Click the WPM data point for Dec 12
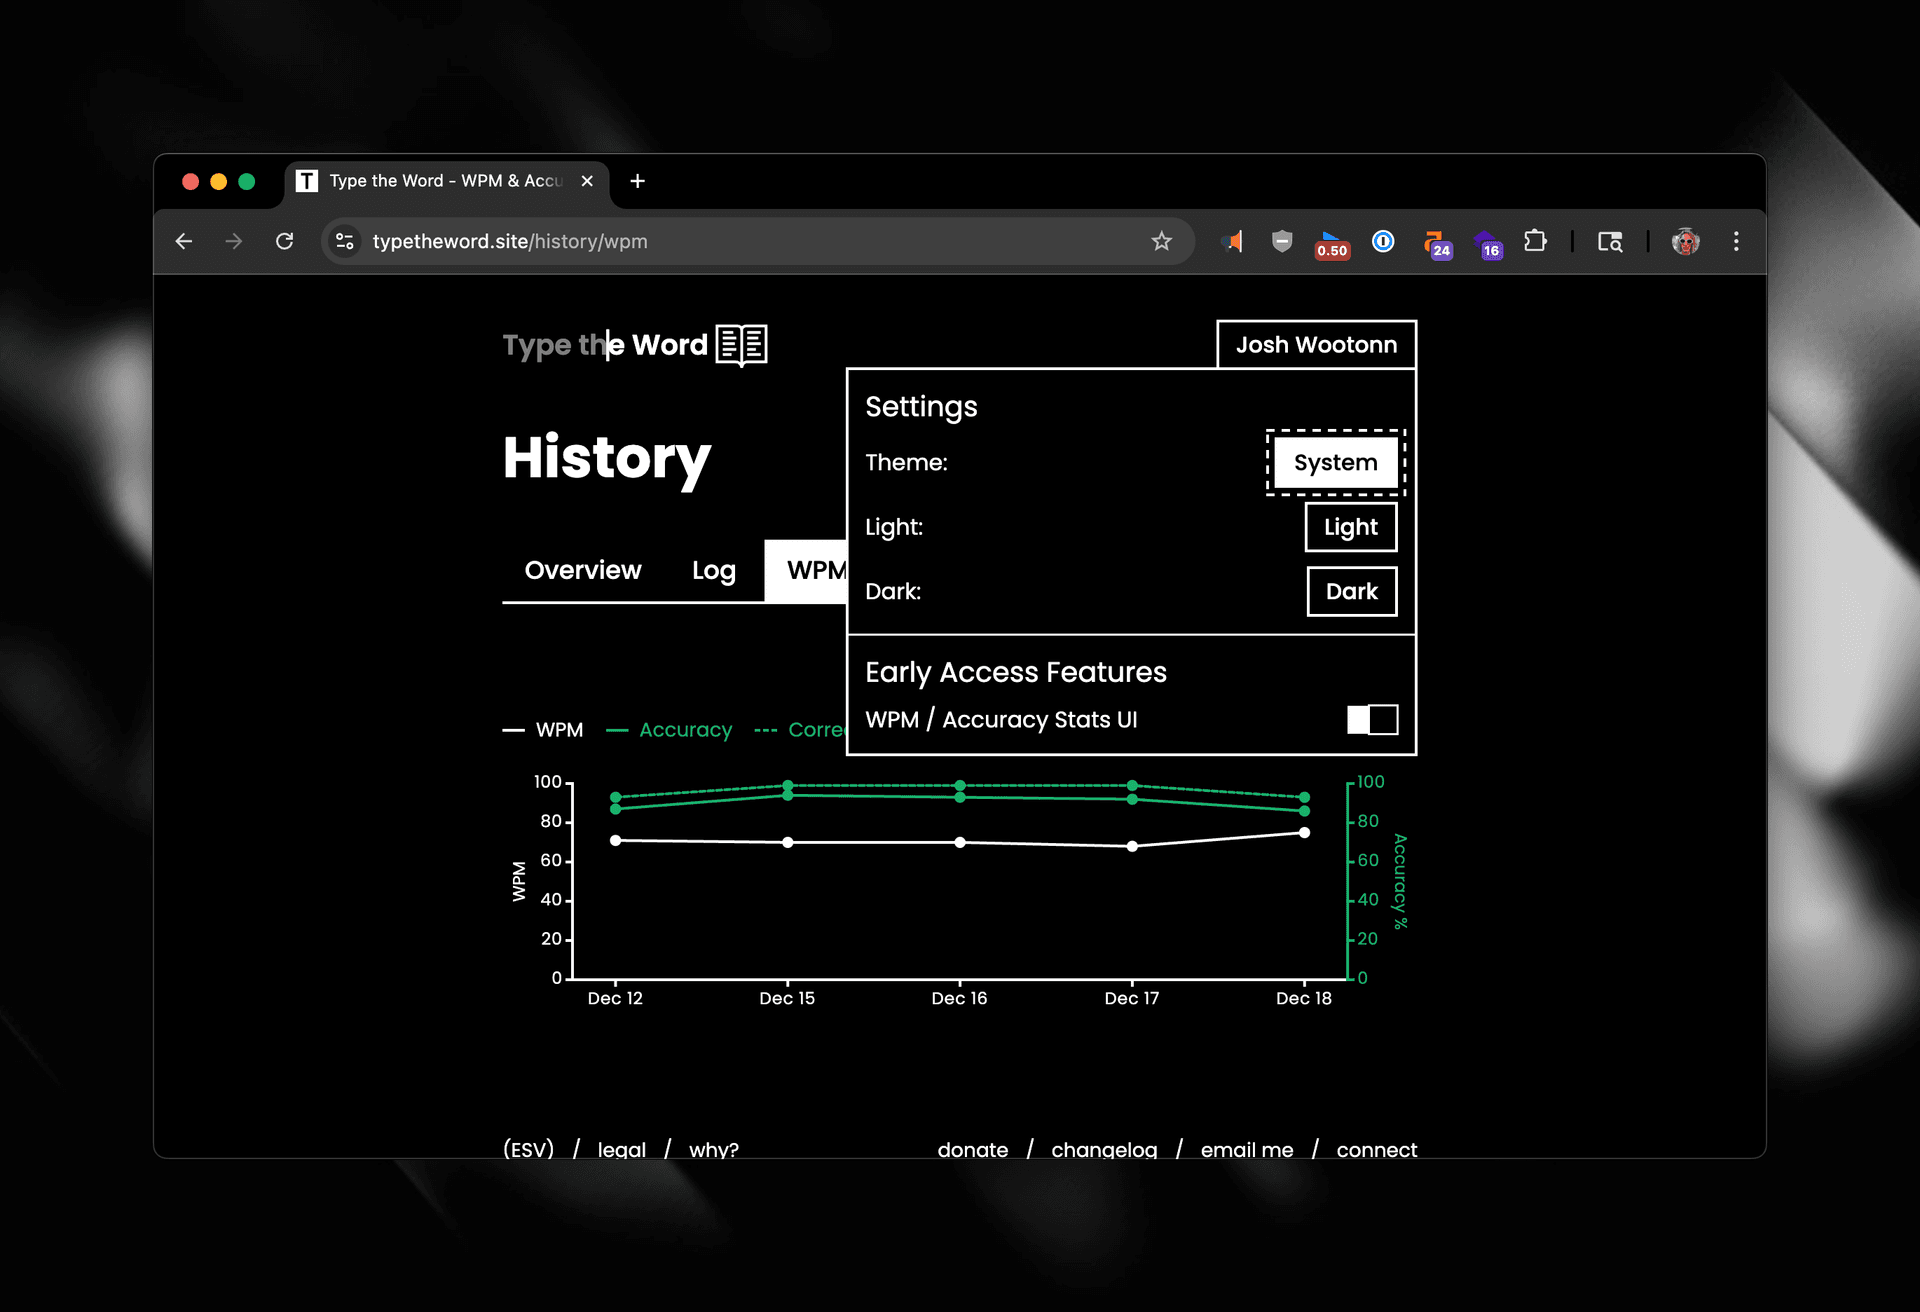 point(615,840)
